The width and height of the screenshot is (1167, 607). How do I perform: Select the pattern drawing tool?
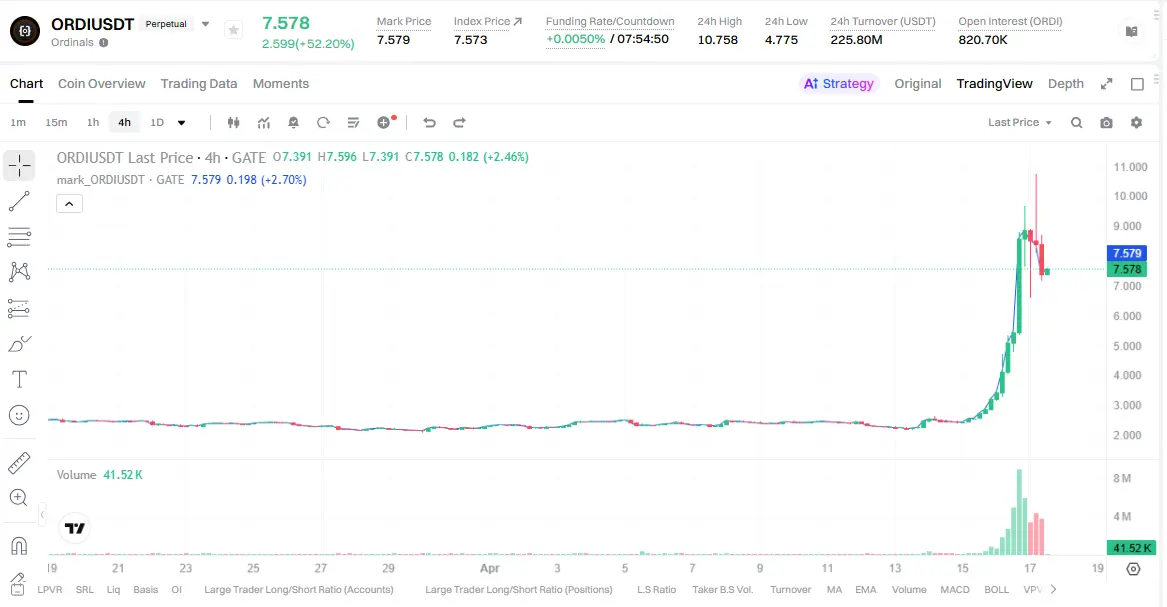[x=19, y=272]
